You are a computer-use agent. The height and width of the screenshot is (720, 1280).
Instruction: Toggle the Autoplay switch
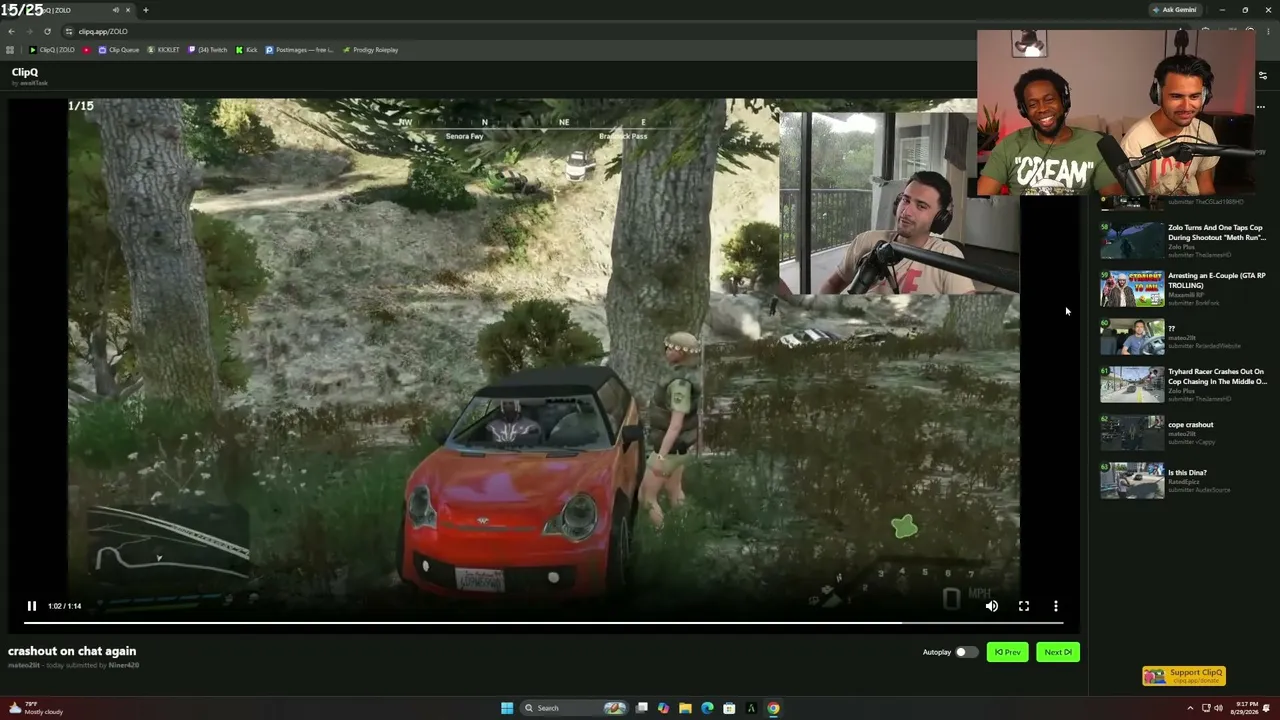pos(965,652)
